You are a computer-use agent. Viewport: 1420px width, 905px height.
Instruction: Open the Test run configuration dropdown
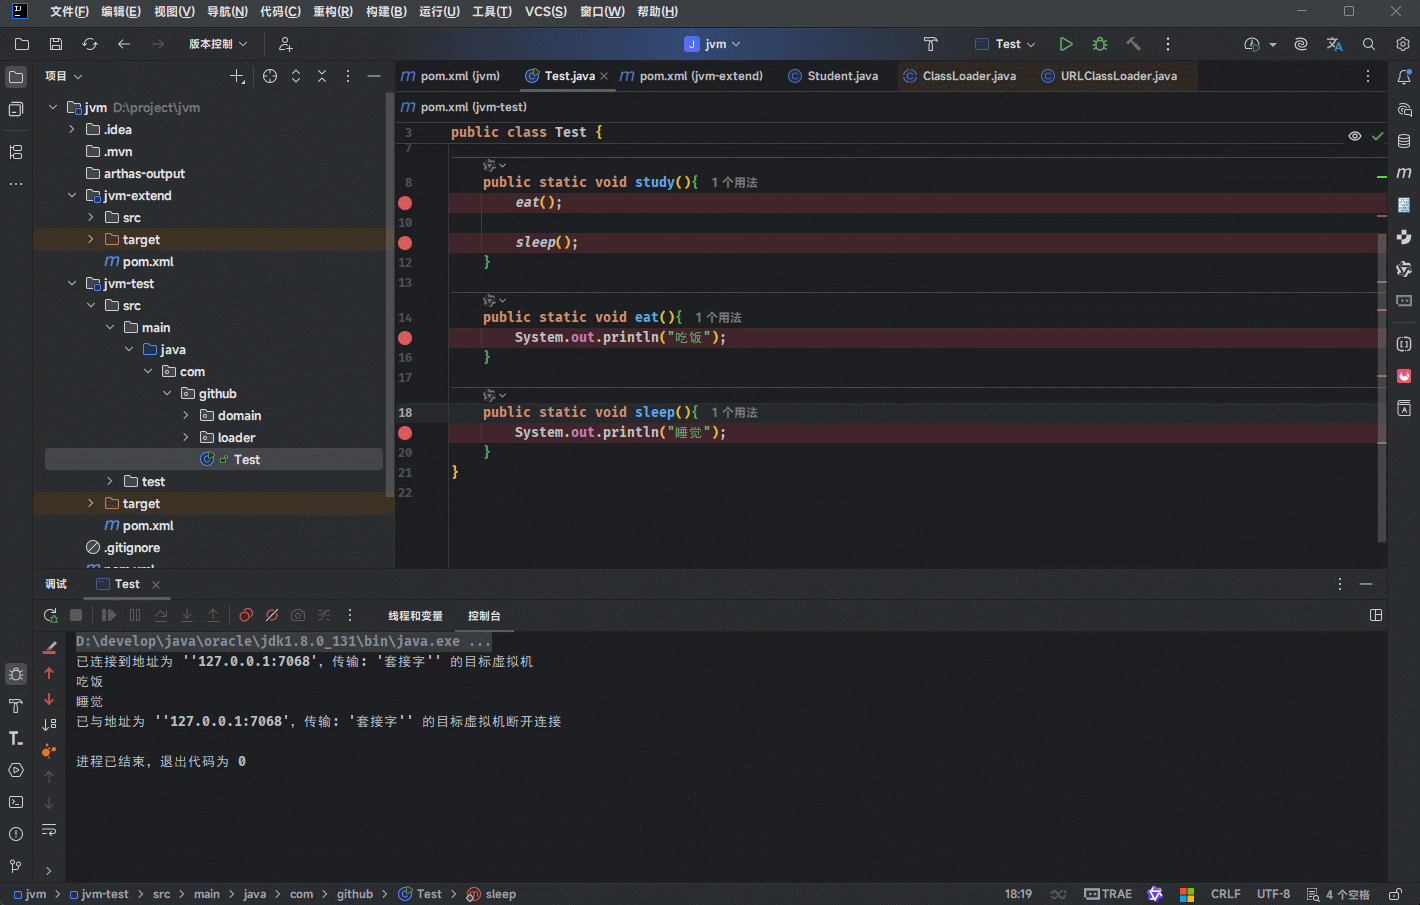click(x=1008, y=44)
